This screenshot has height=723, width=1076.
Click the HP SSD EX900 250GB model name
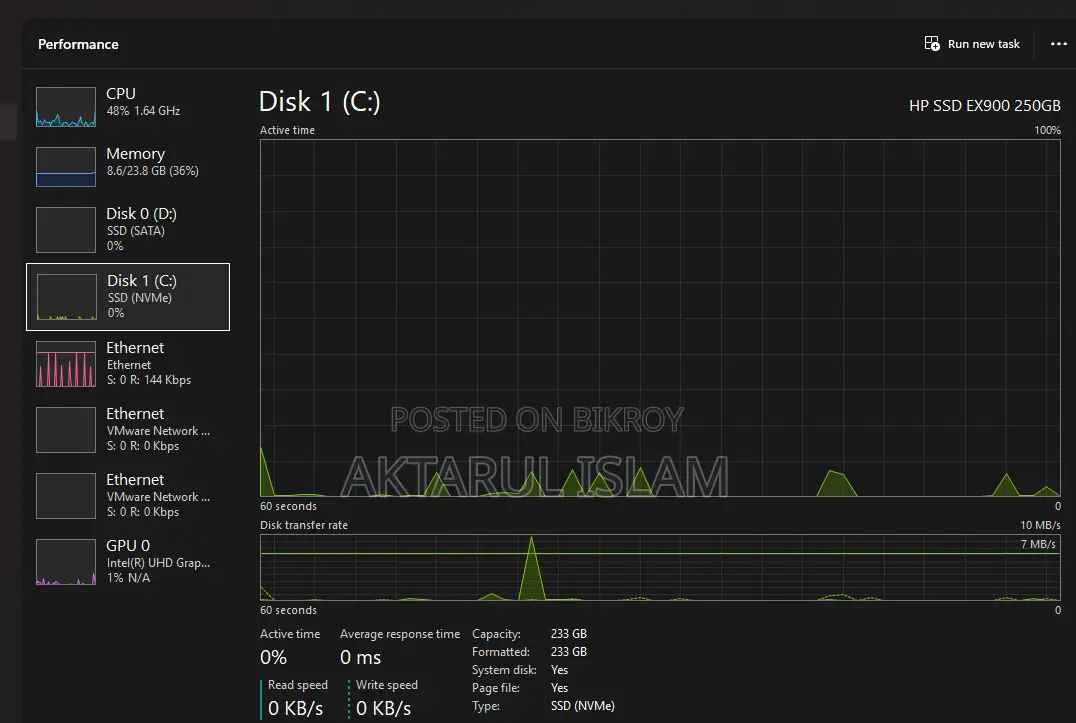click(x=985, y=106)
